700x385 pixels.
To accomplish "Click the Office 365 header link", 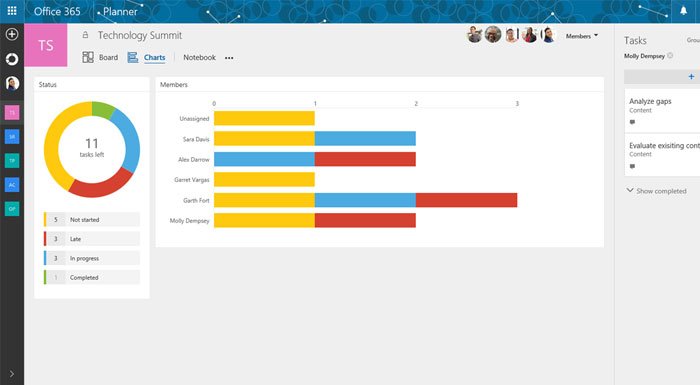I will point(57,11).
